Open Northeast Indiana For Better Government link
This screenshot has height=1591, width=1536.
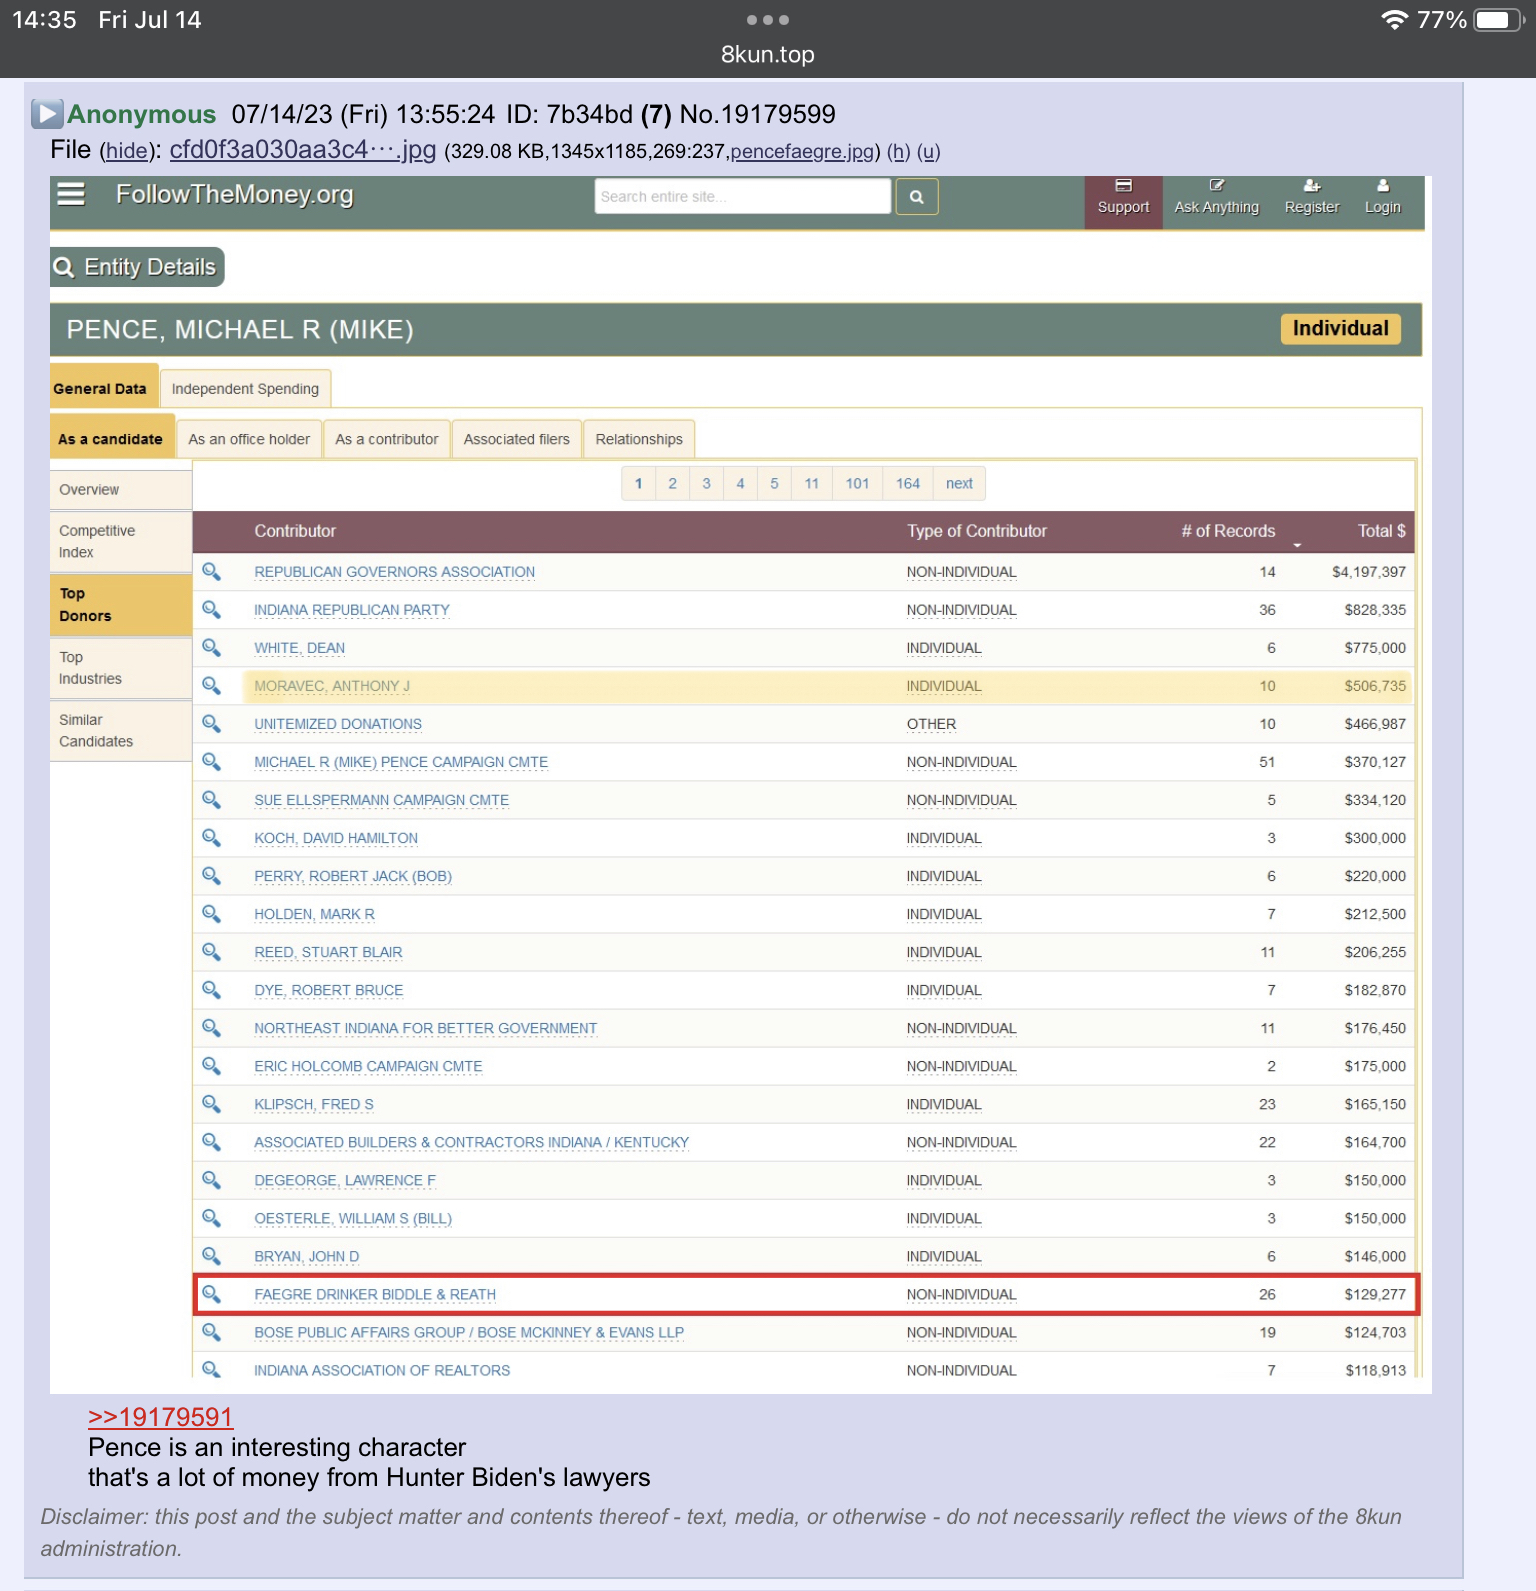click(425, 1028)
